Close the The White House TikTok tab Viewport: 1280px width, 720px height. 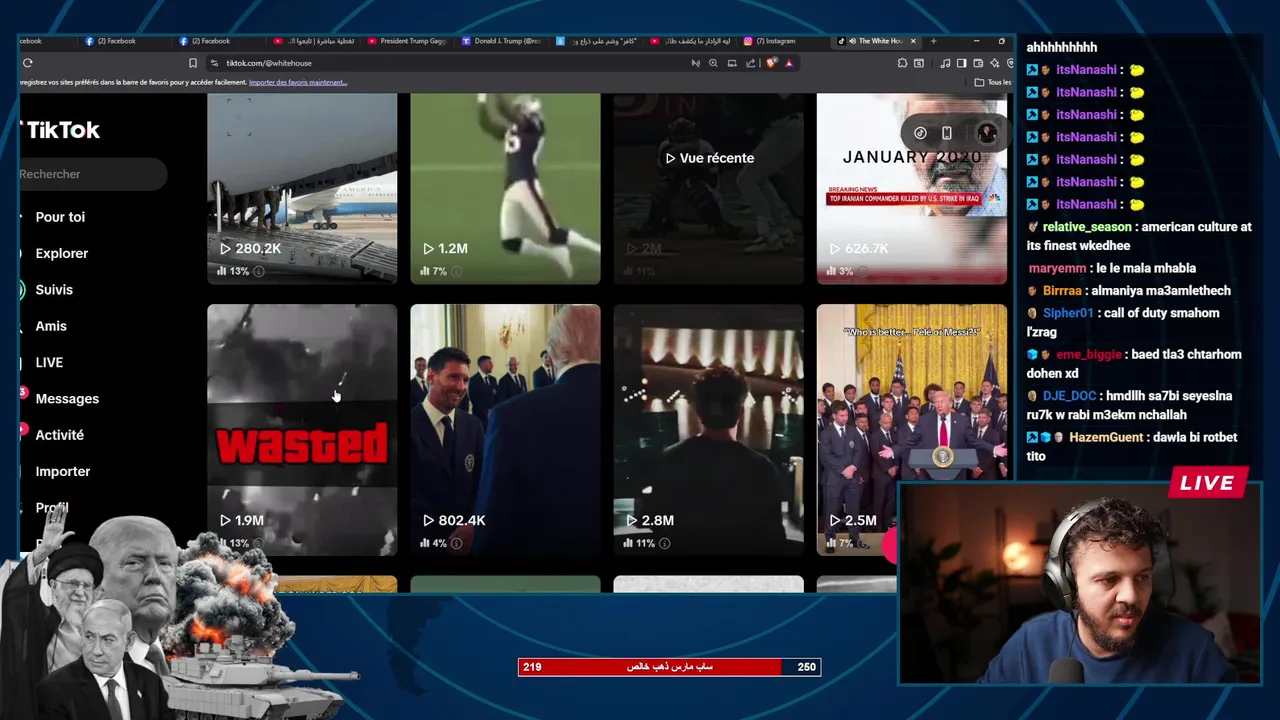912,41
